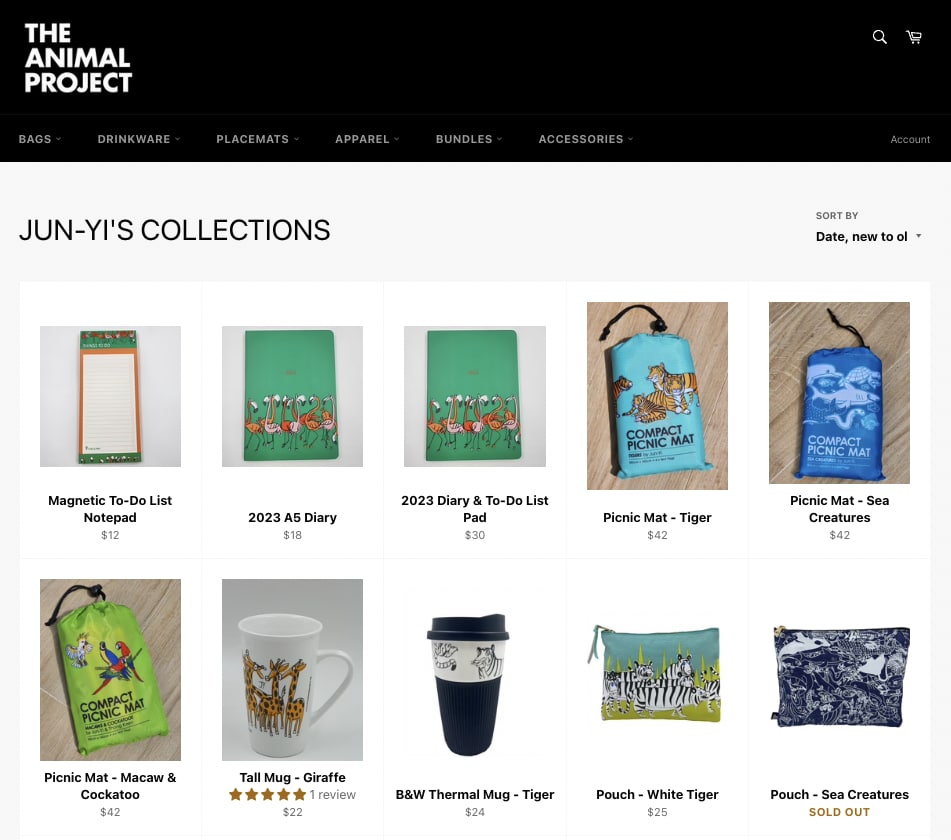Expand the Drinkware menu

139,139
